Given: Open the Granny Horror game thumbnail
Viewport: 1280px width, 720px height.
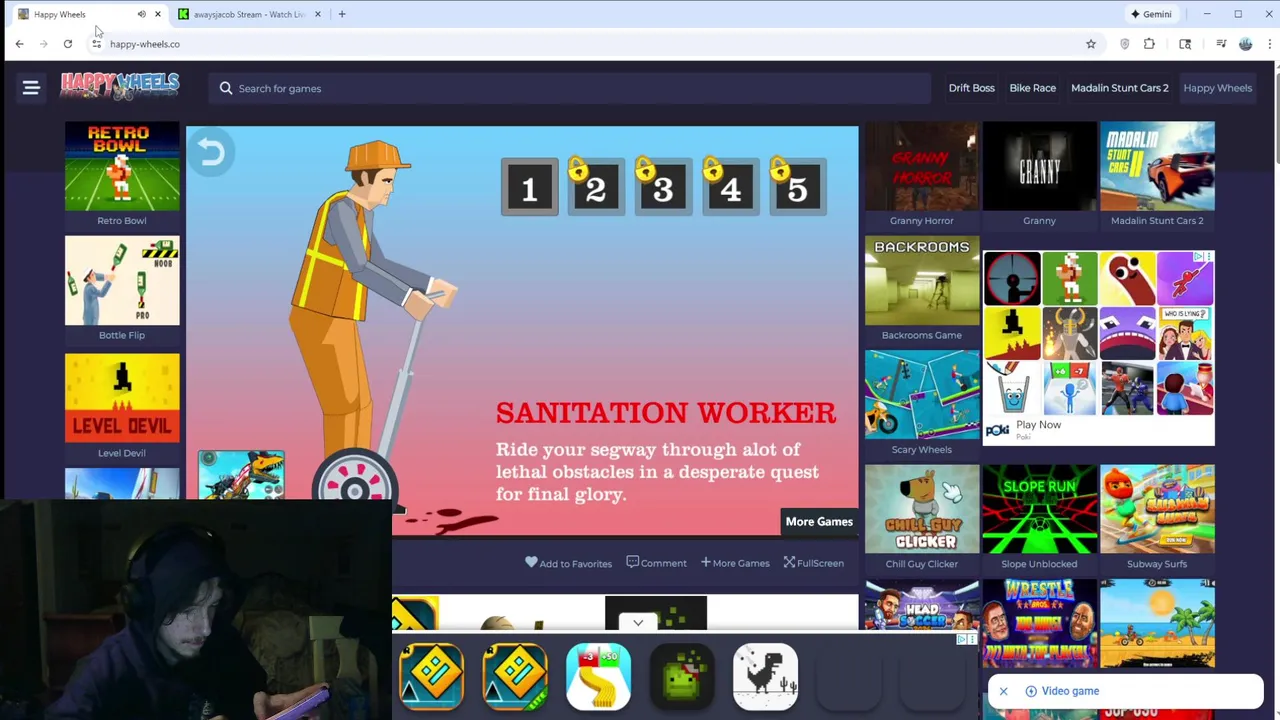Looking at the screenshot, I should (x=922, y=166).
